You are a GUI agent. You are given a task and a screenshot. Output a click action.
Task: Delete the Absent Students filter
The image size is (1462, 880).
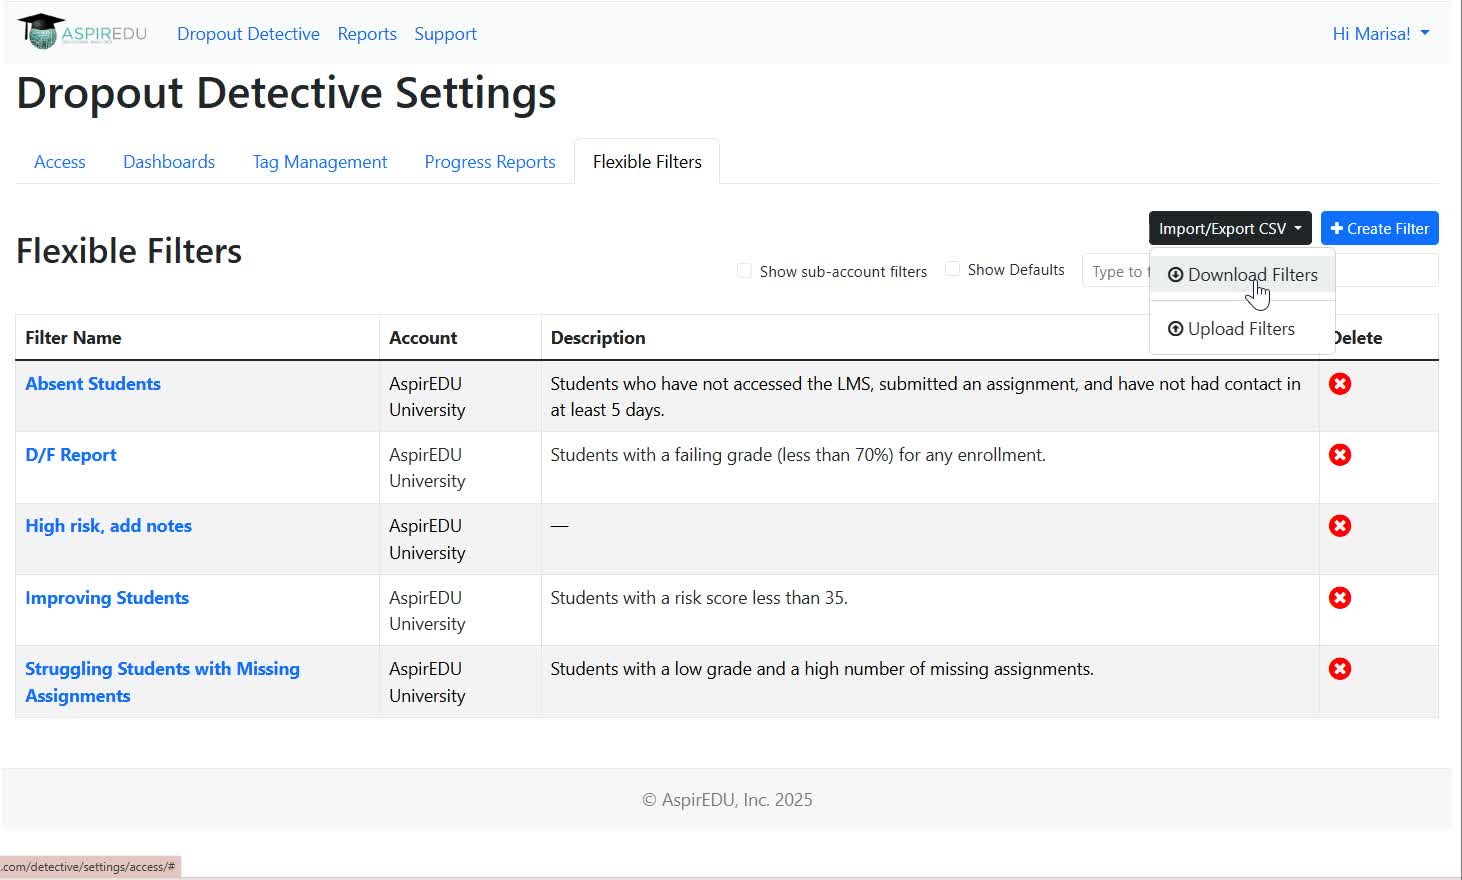[1340, 384]
